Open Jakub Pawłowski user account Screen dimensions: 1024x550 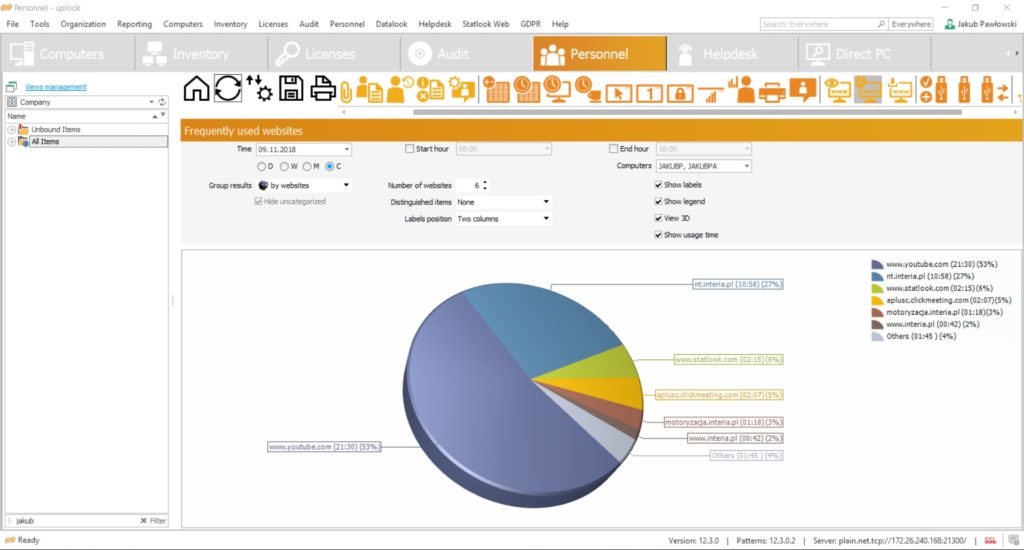(981, 24)
